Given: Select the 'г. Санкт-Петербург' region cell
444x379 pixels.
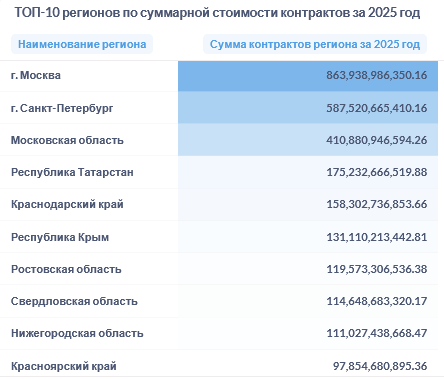Looking at the screenshot, I should 62,108.
